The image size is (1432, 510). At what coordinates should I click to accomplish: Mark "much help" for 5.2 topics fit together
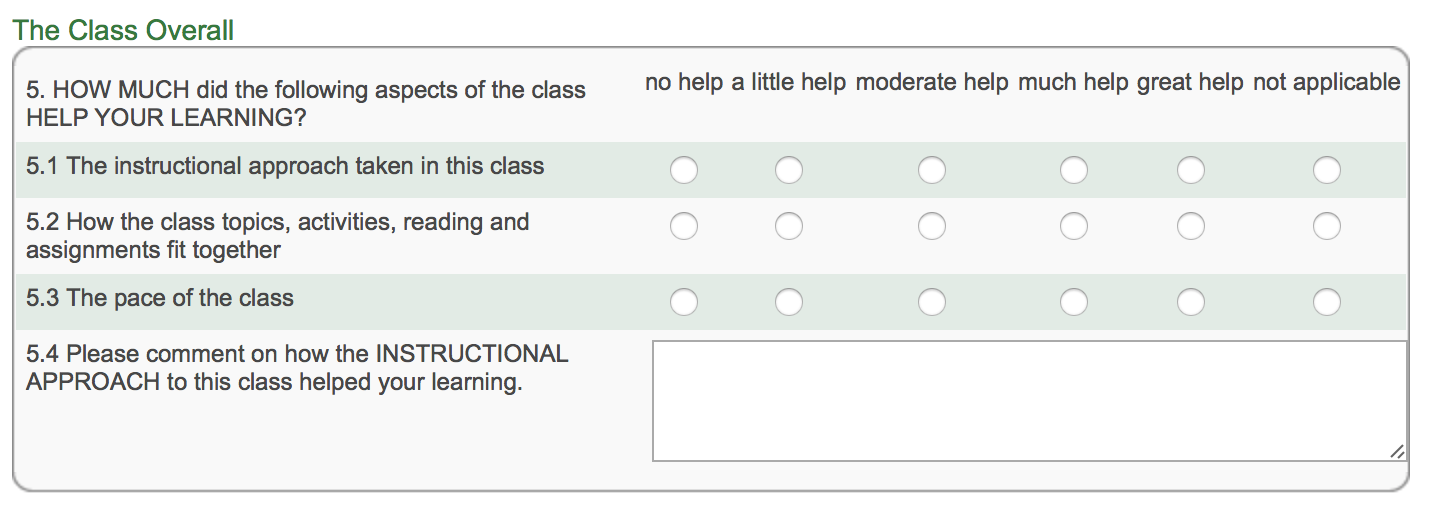pos(1074,227)
